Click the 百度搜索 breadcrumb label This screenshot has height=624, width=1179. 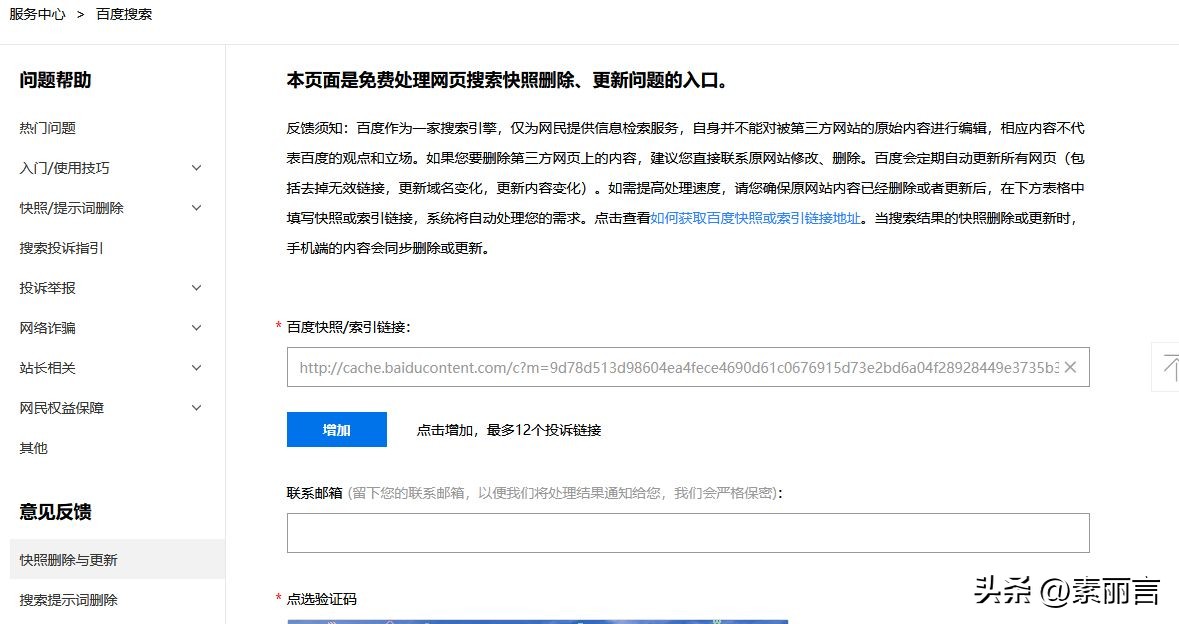tap(124, 14)
